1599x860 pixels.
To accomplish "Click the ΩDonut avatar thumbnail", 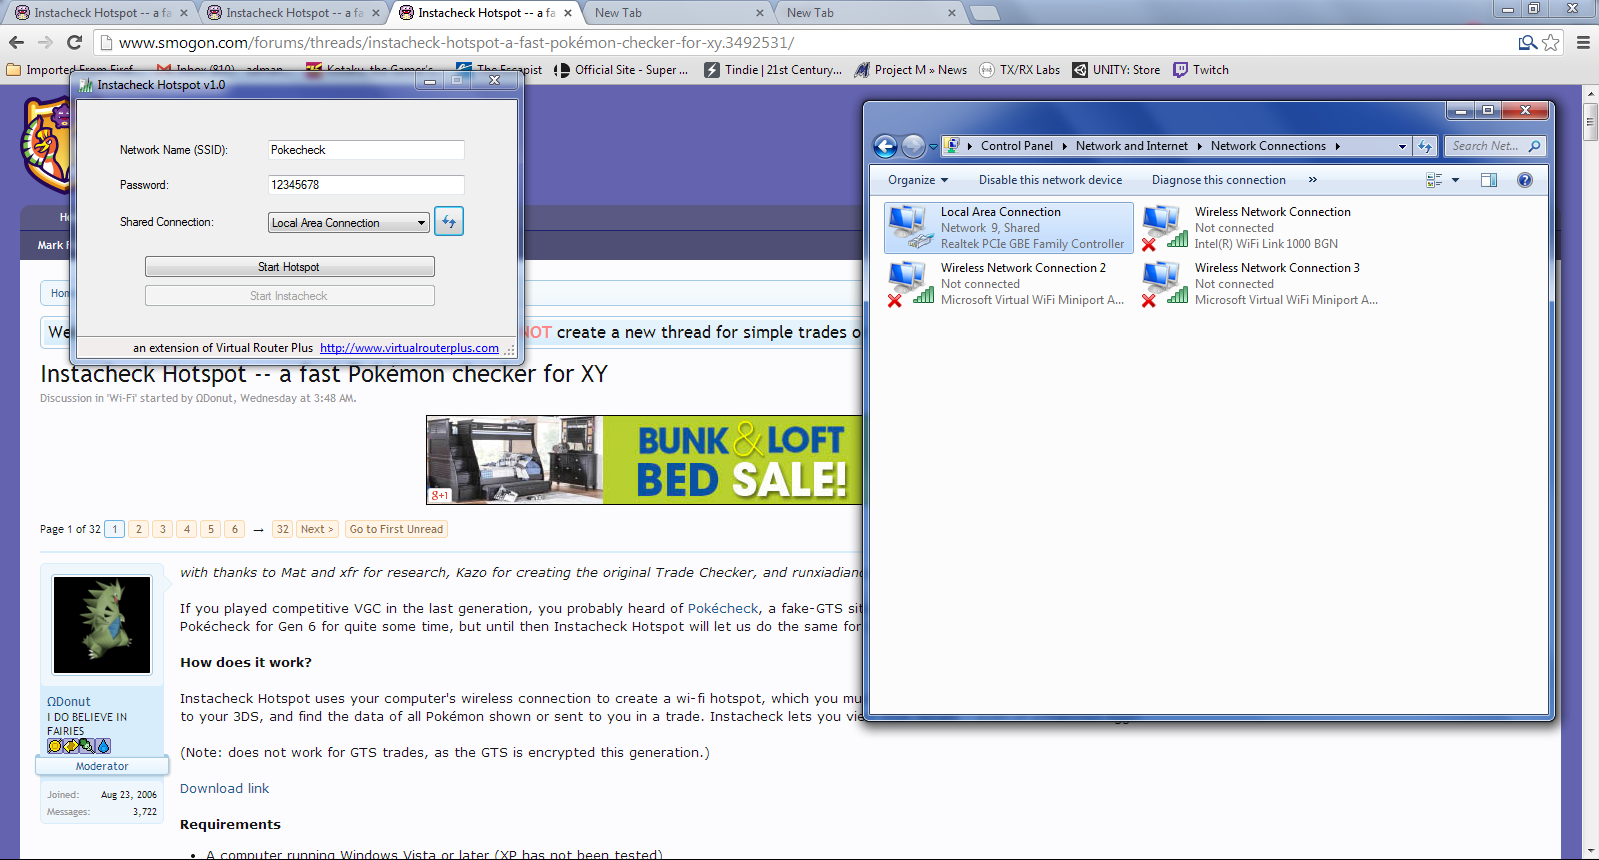I will point(102,625).
